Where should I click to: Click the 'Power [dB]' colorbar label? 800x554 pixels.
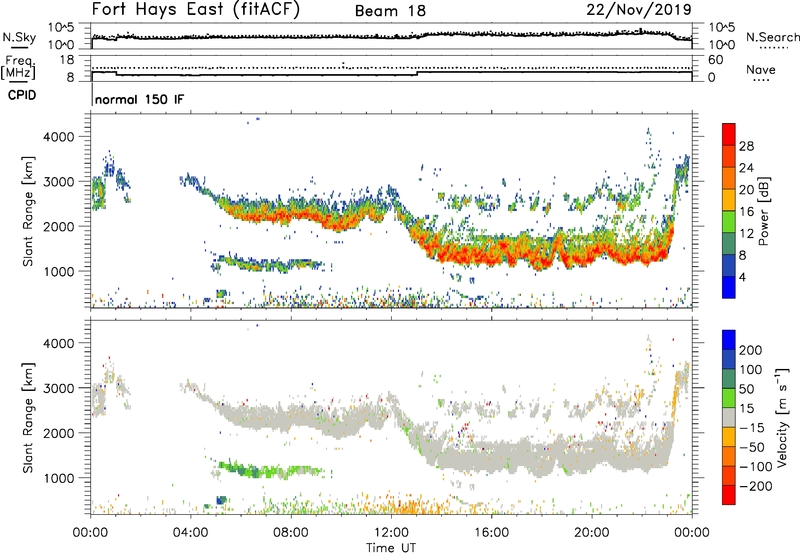tap(764, 211)
